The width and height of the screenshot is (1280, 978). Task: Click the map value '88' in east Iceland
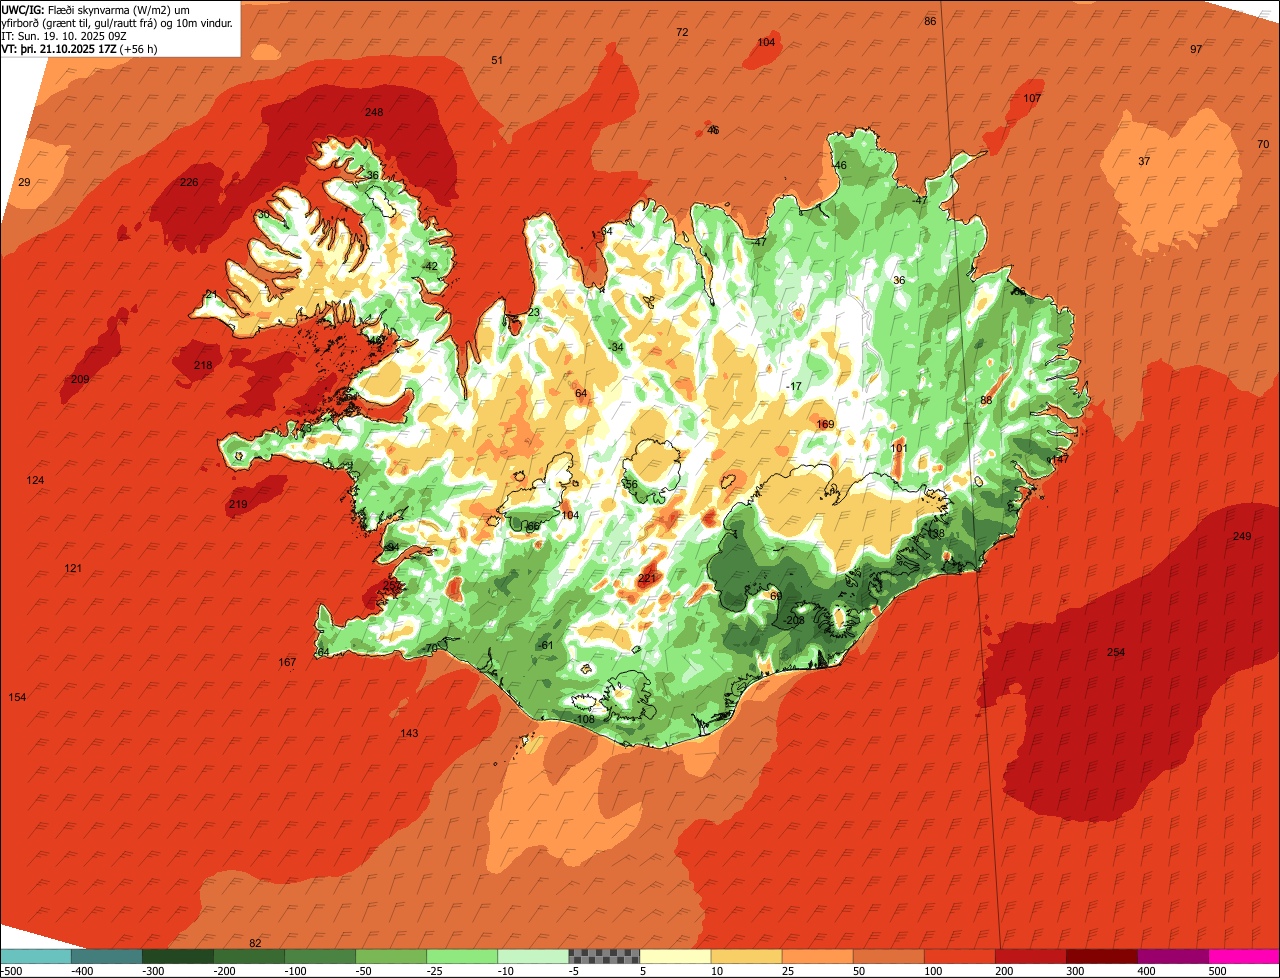[986, 400]
